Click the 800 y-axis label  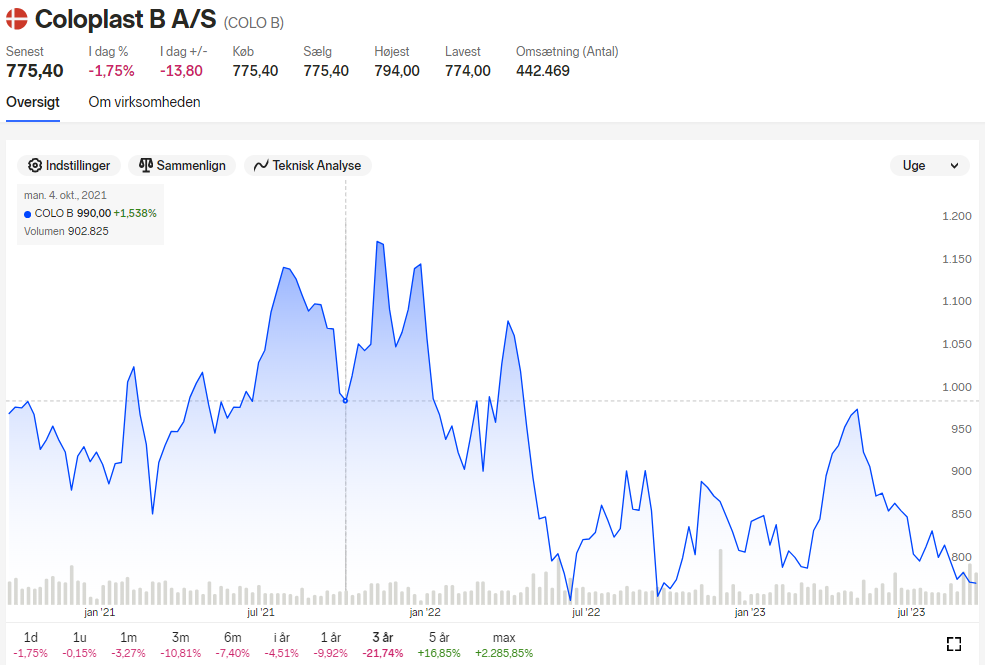[x=961, y=557]
